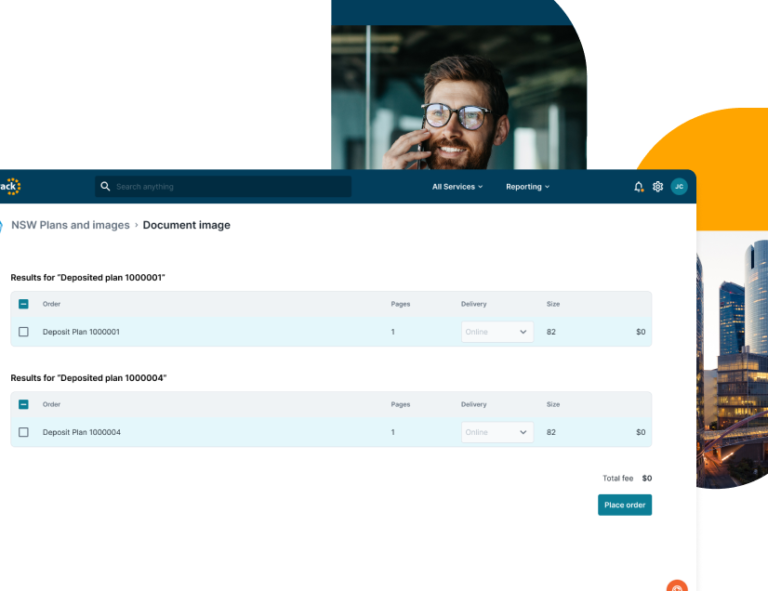768x591 pixels.
Task: Open the All Services menu
Action: click(457, 187)
